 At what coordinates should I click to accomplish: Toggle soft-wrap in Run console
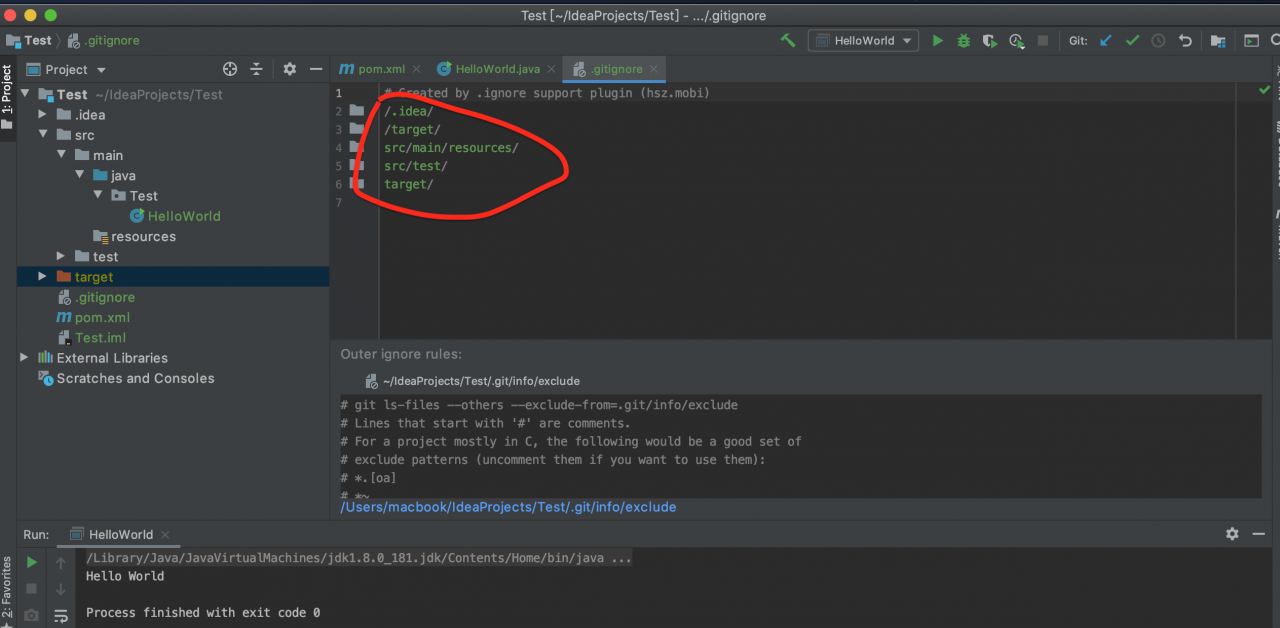point(61,615)
